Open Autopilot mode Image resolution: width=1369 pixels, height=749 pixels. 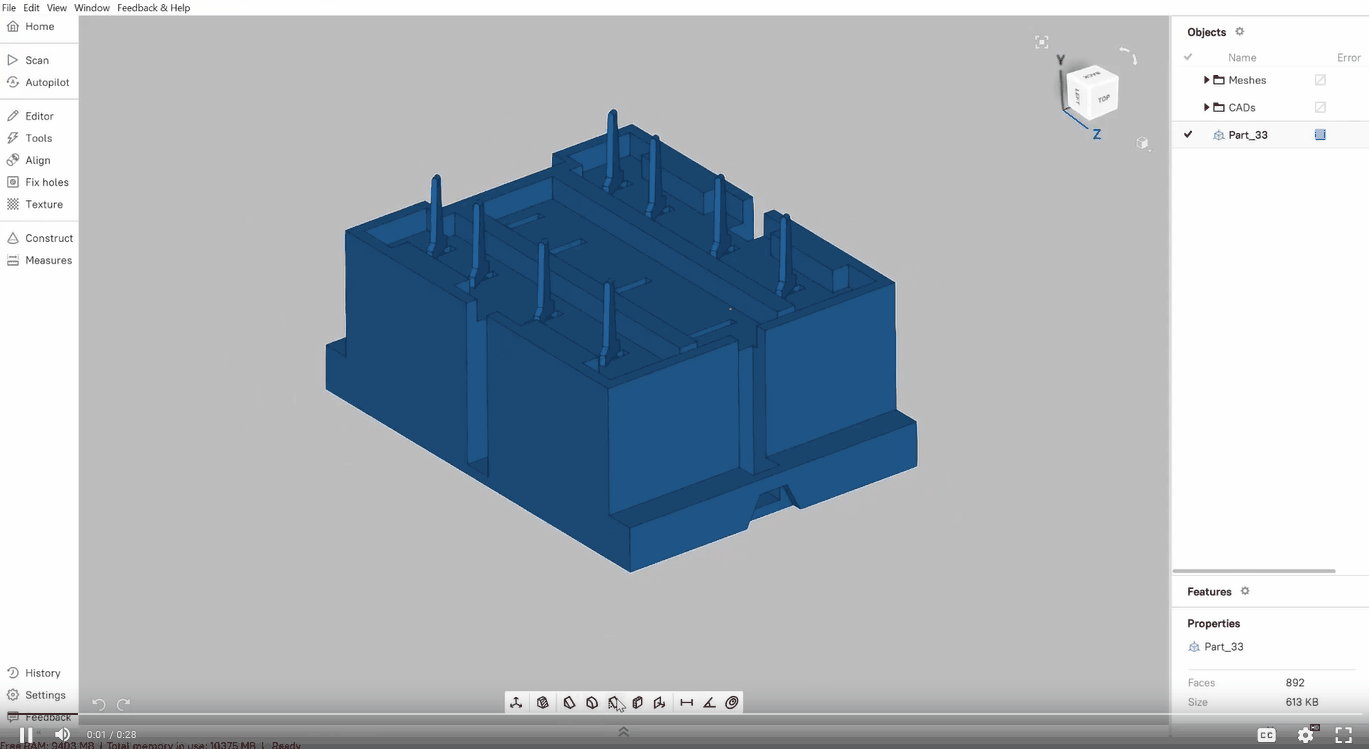[x=38, y=82]
